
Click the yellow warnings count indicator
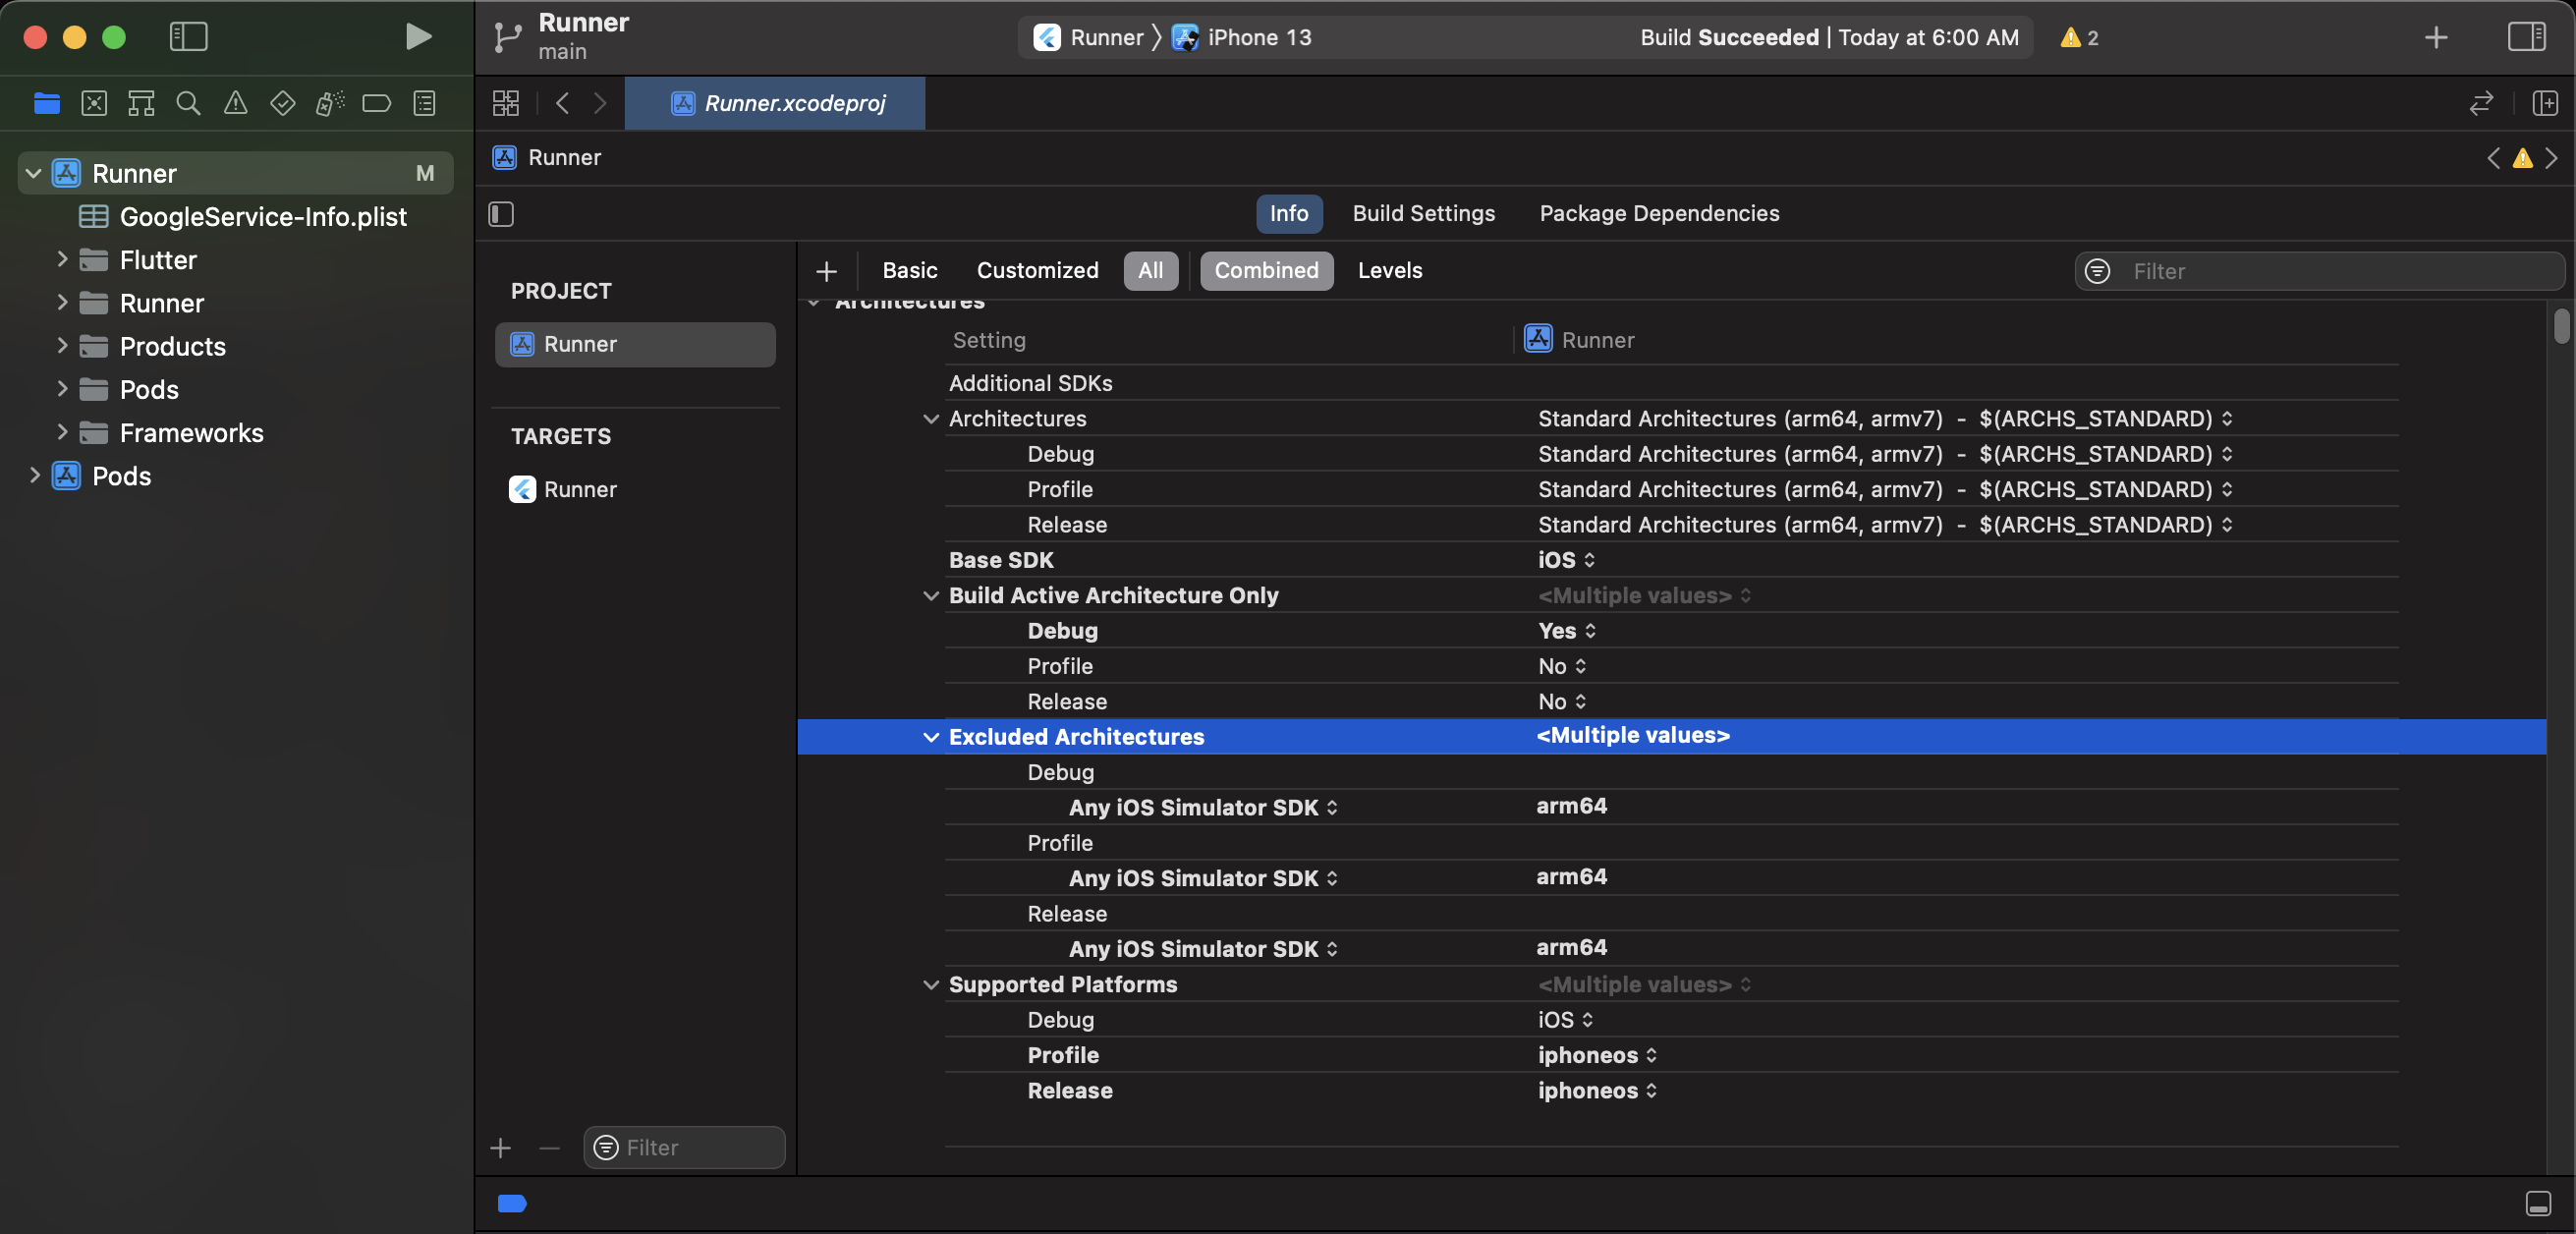click(x=2080, y=37)
